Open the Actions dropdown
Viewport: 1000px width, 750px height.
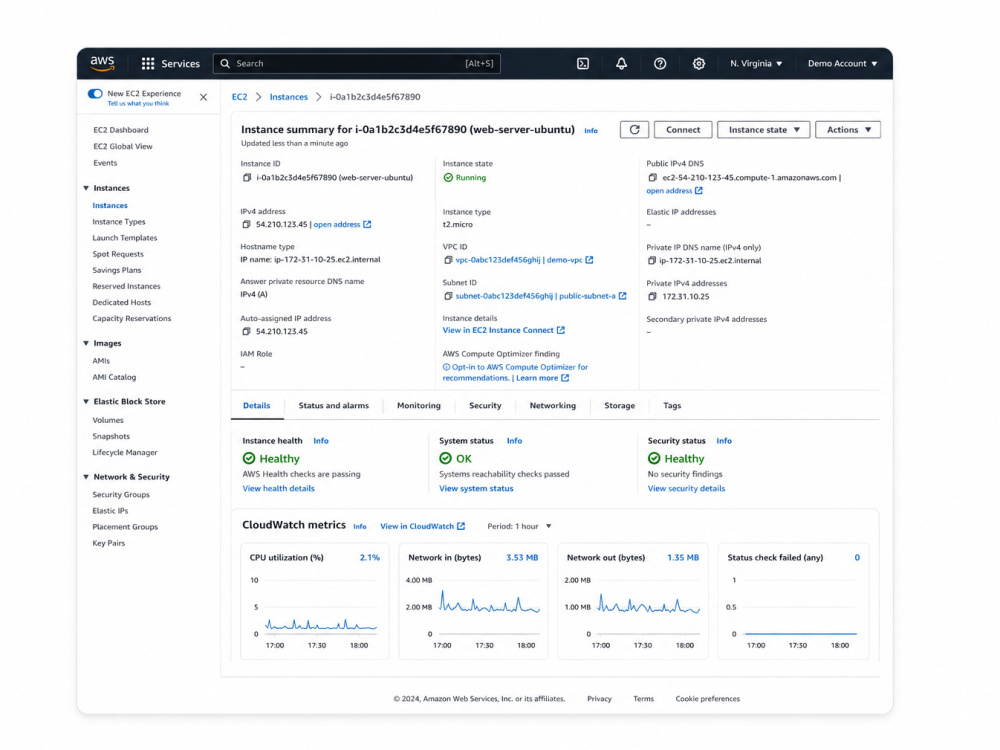tap(848, 129)
